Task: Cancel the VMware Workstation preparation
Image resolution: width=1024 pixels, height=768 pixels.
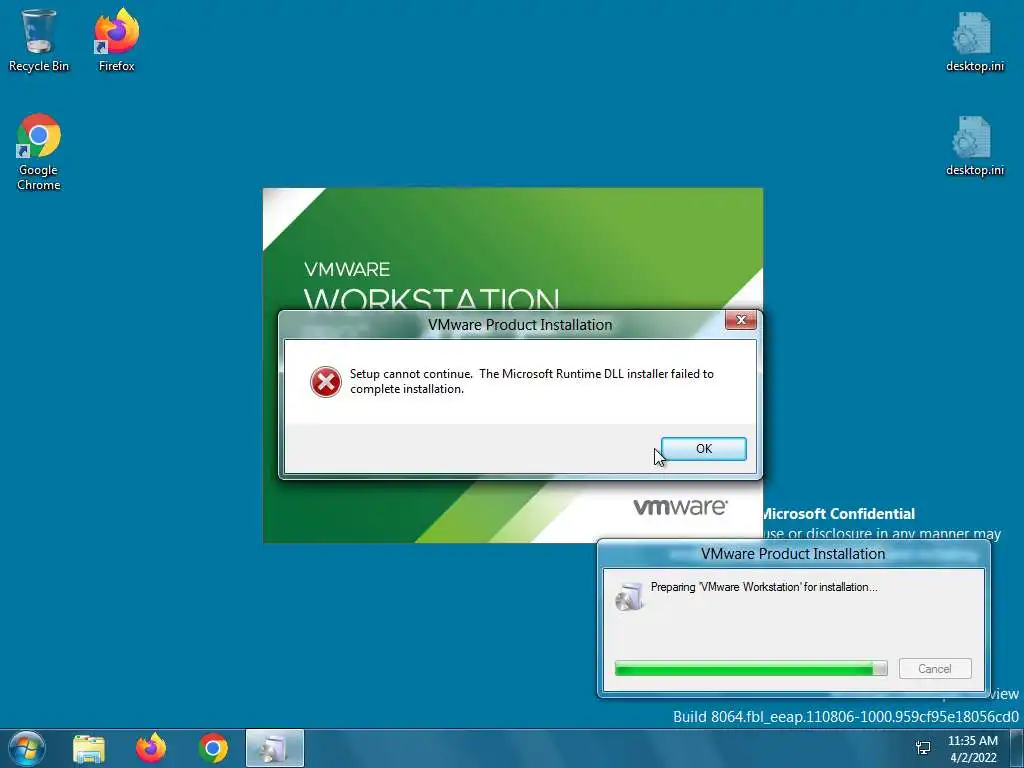Action: click(x=935, y=669)
